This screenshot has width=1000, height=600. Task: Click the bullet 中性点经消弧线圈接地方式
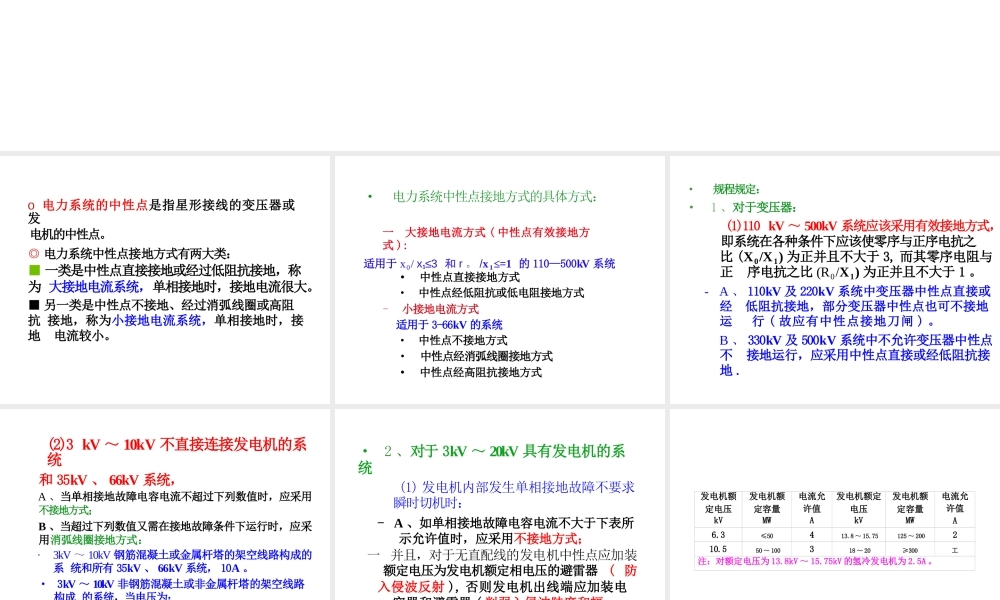coord(486,356)
